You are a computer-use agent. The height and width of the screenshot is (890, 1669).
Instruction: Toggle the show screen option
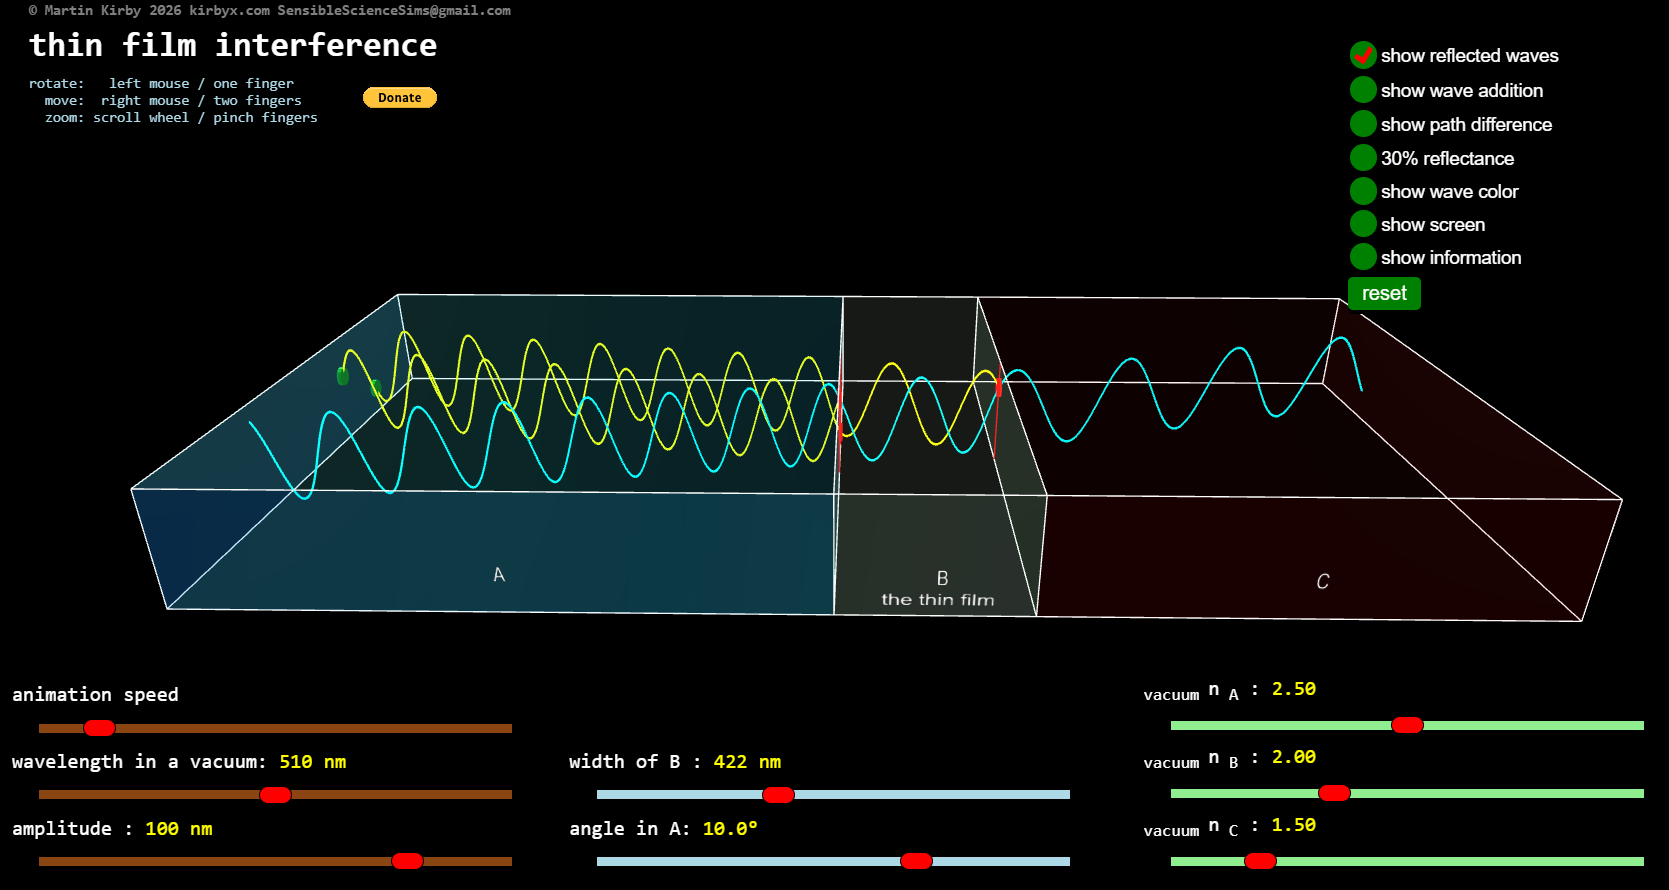pyautogui.click(x=1363, y=224)
